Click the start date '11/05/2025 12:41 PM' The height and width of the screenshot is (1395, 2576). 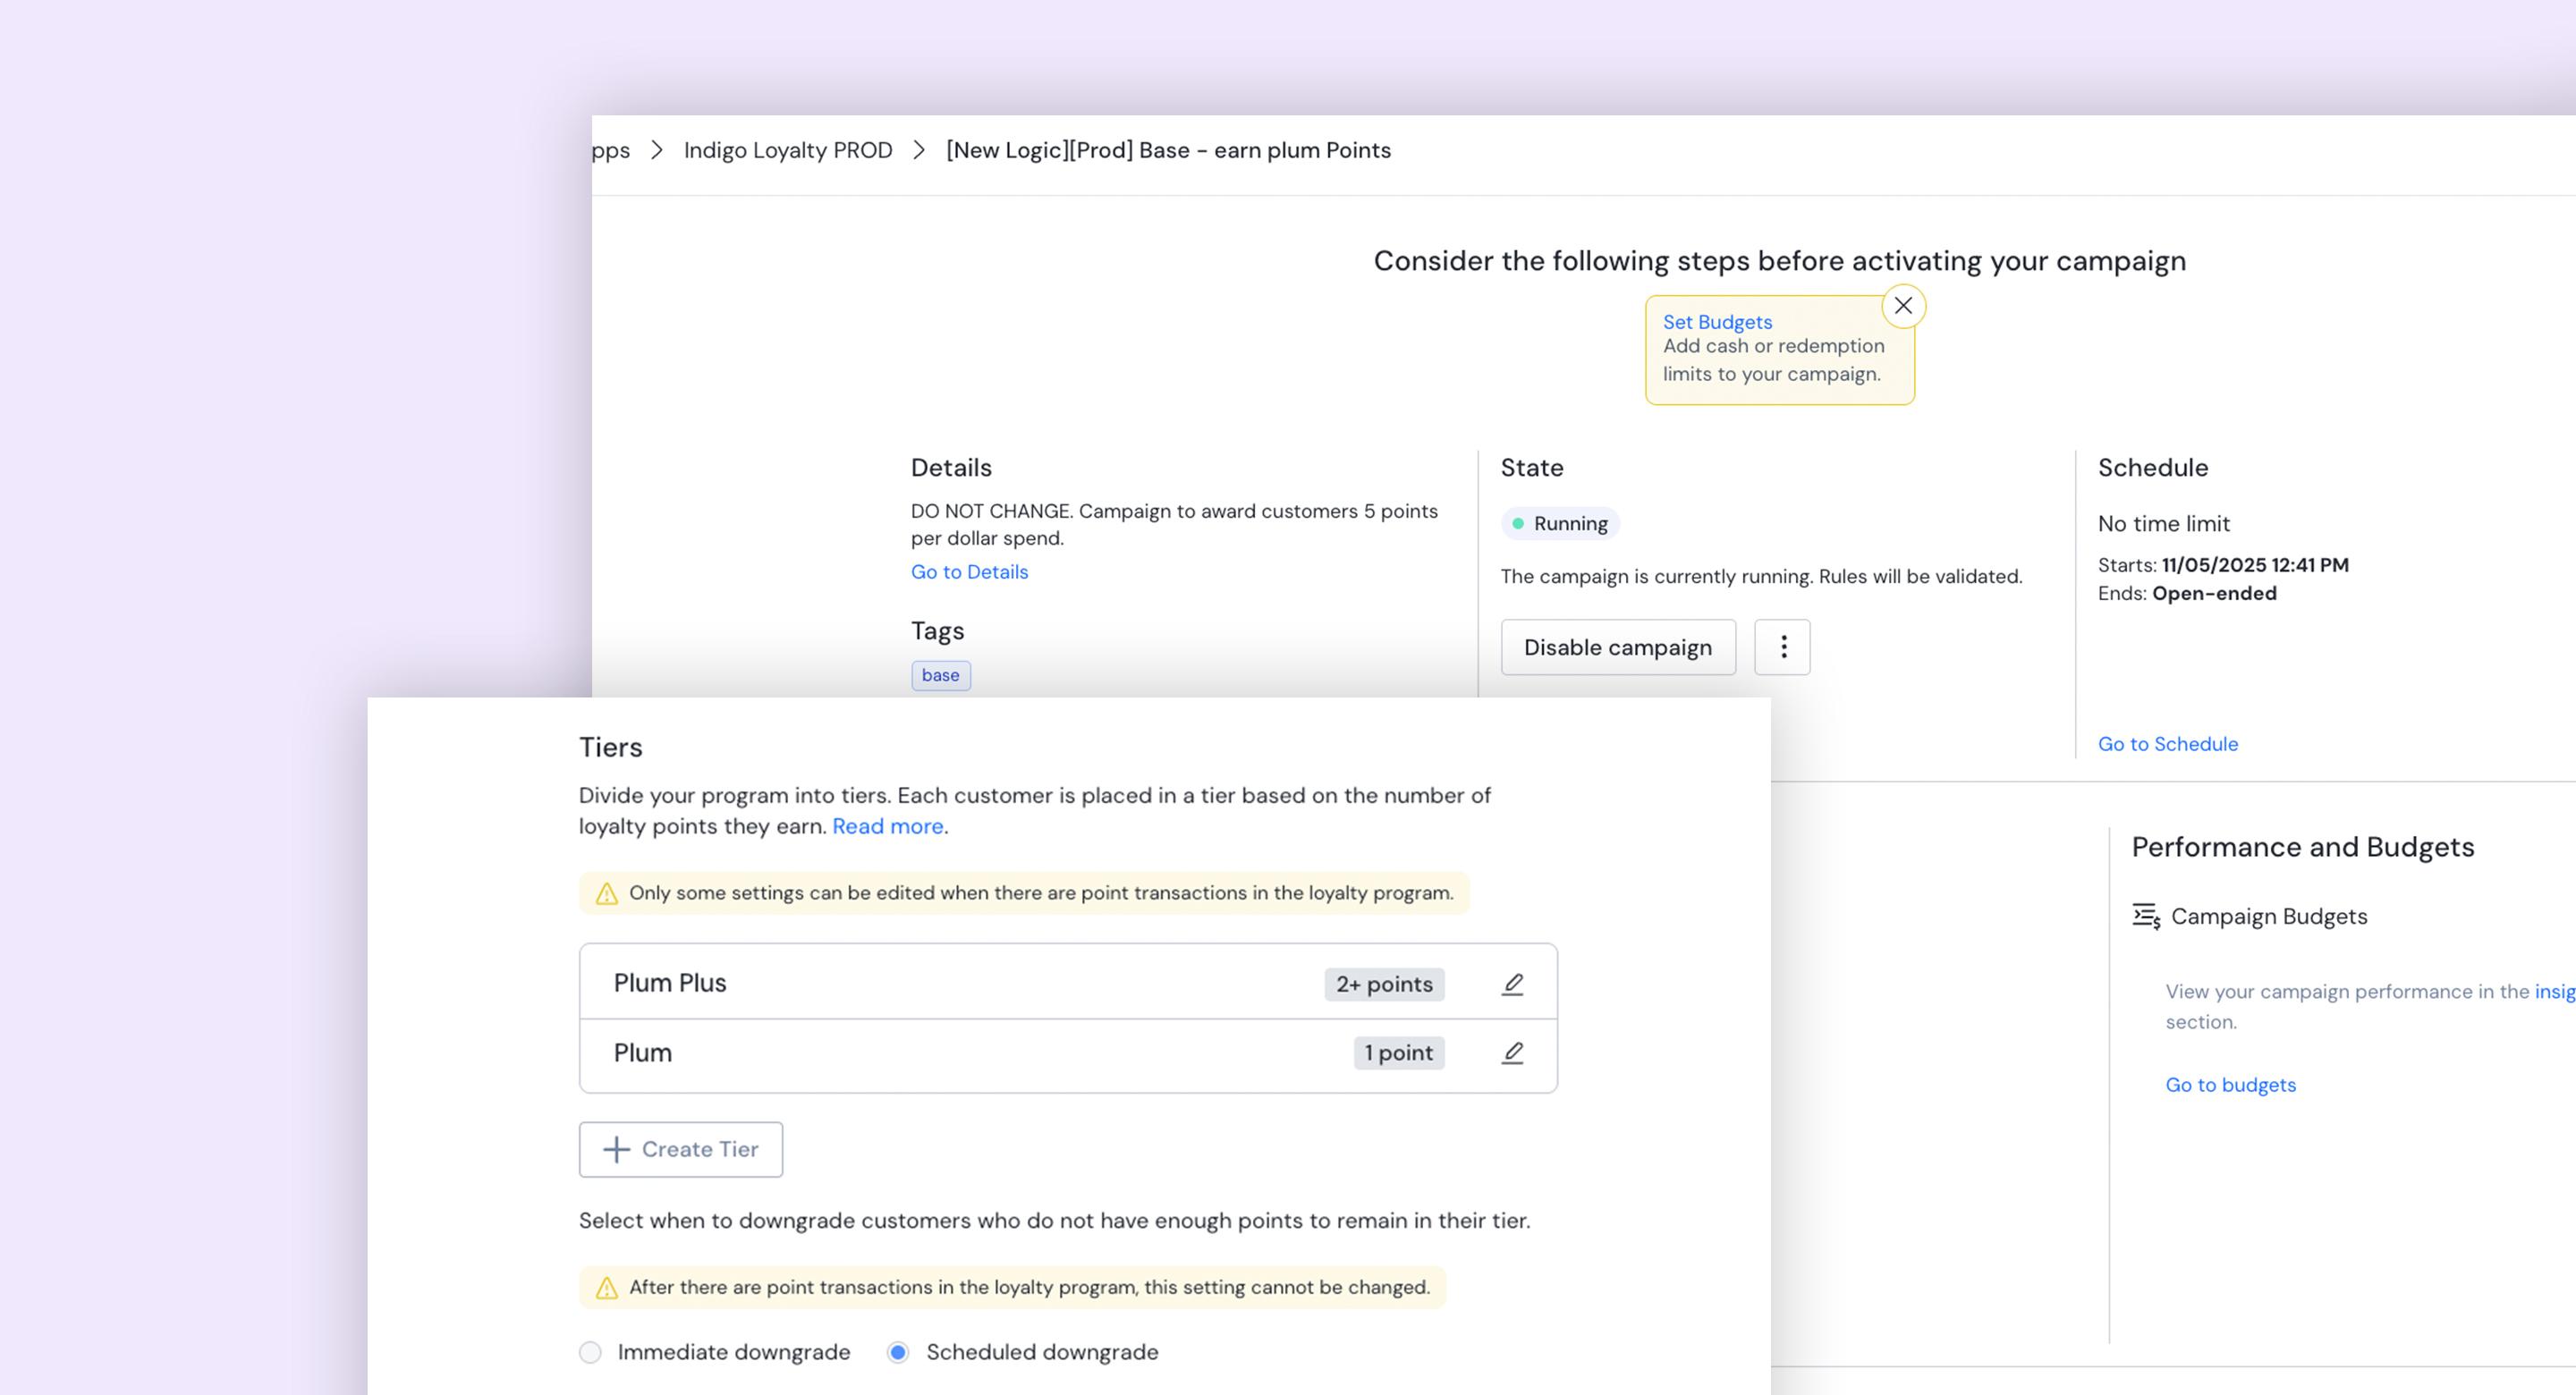(x=2255, y=565)
